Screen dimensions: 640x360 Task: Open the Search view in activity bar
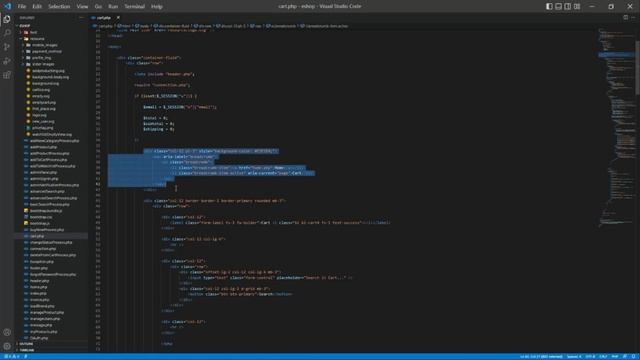(x=7, y=33)
